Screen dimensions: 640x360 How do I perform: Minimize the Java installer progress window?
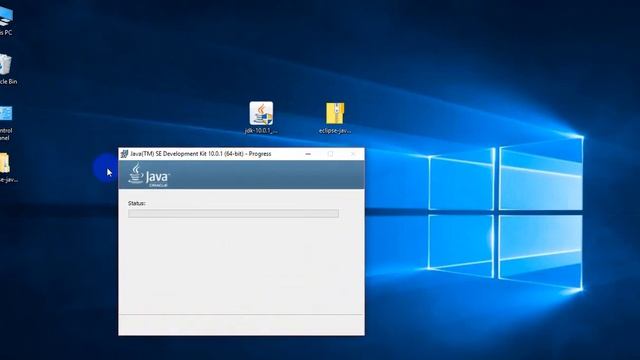click(x=308, y=154)
